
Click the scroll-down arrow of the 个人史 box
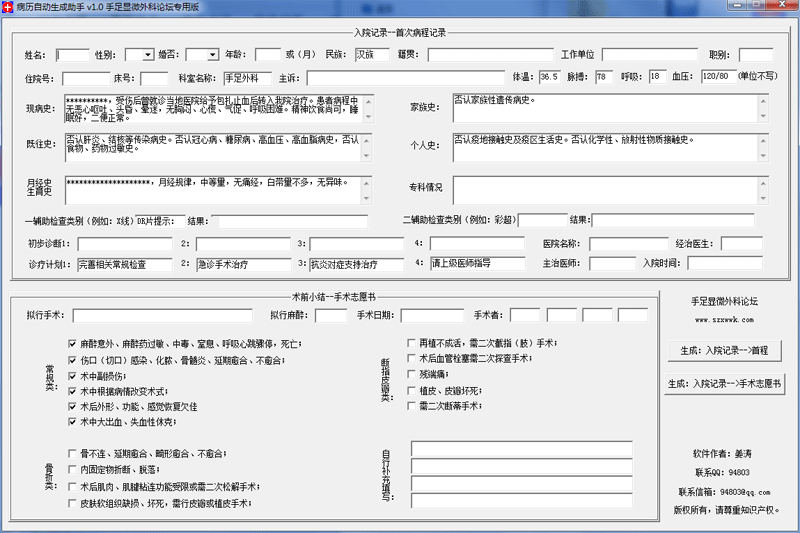[x=763, y=156]
